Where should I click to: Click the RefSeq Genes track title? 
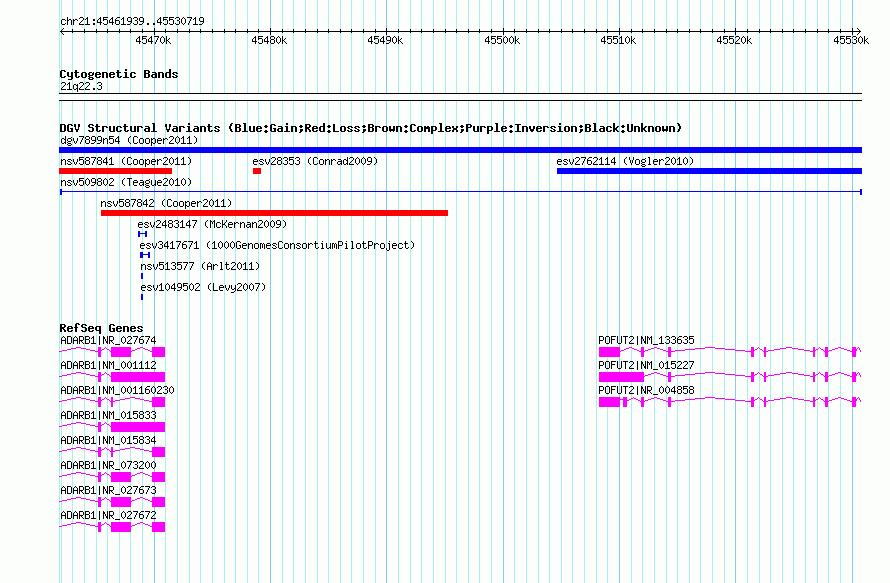(x=101, y=328)
